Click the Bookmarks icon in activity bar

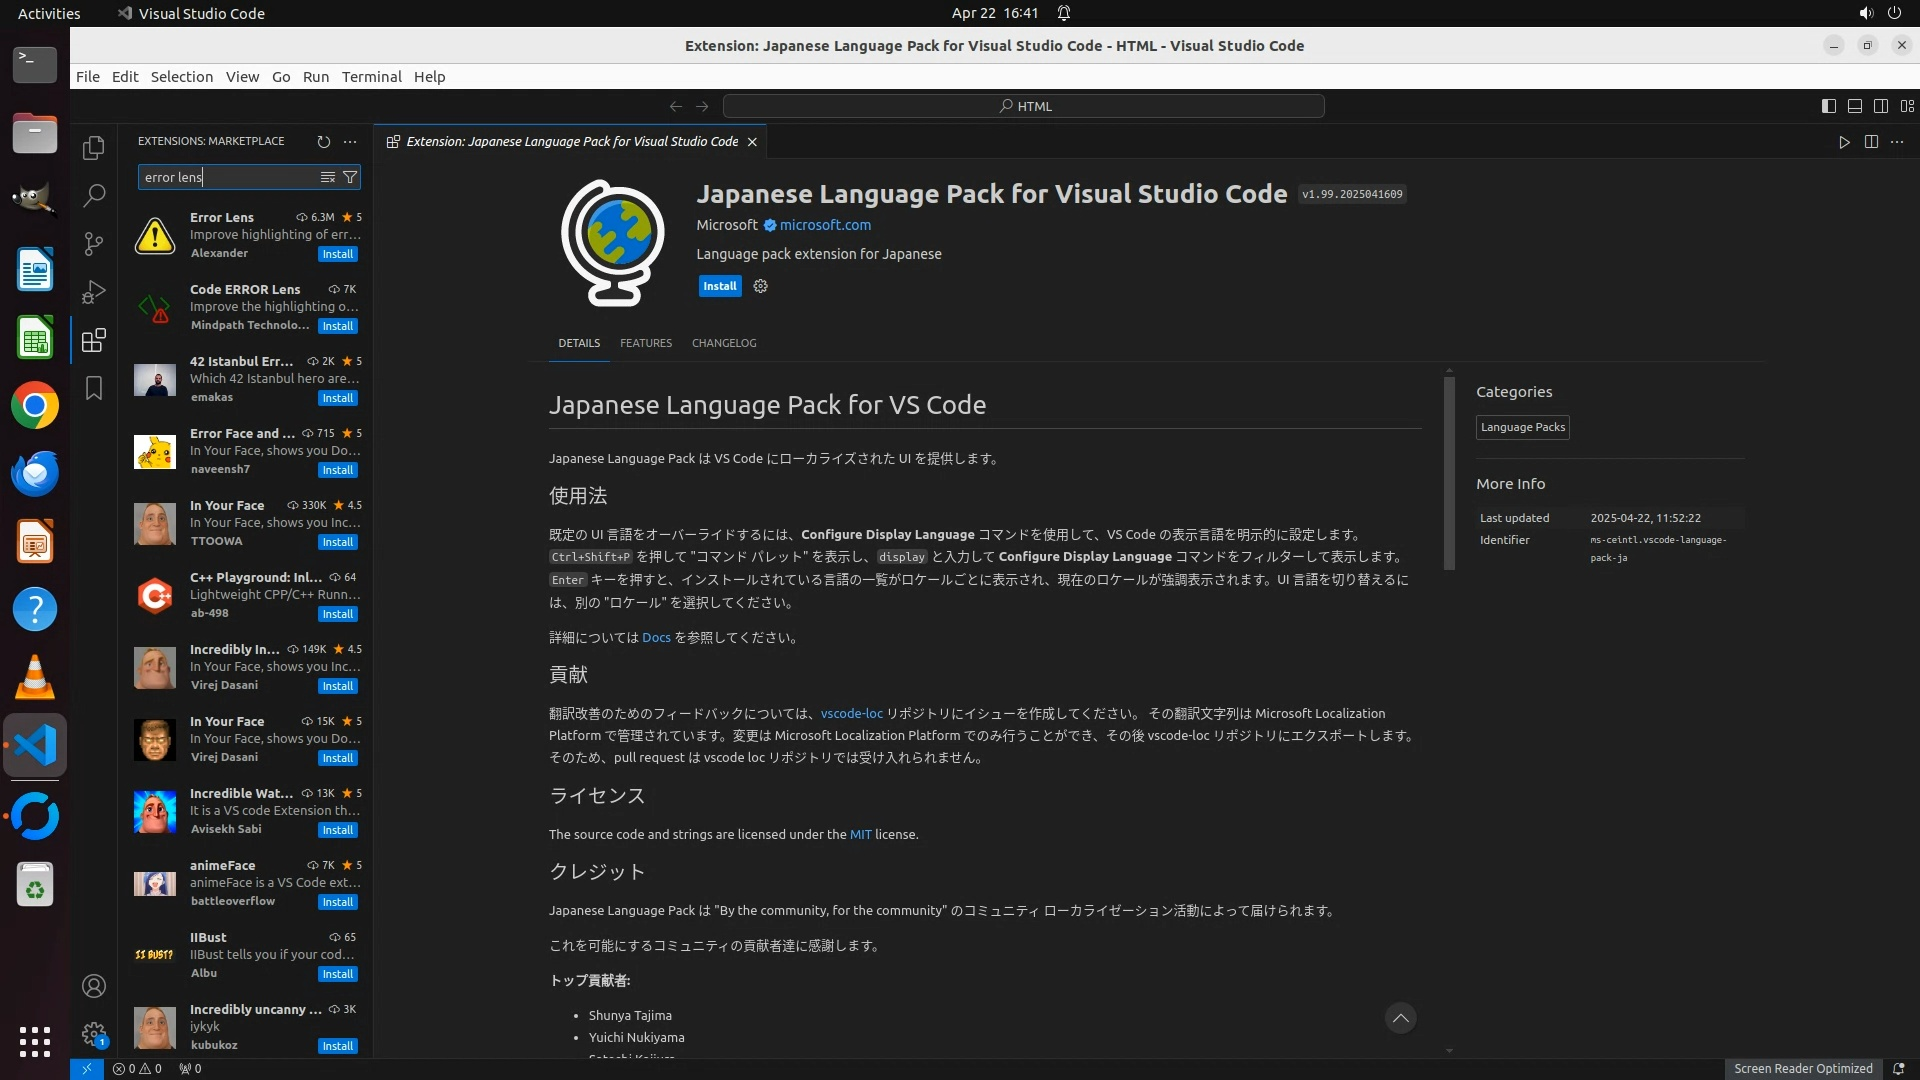coord(94,388)
